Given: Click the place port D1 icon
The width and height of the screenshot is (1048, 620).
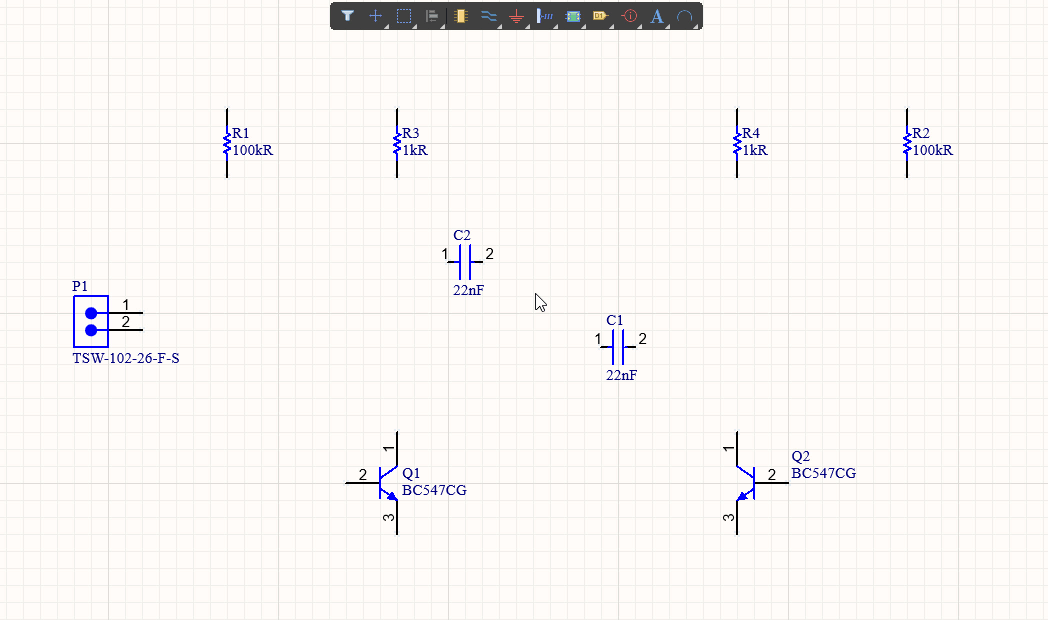Looking at the screenshot, I should click(600, 16).
